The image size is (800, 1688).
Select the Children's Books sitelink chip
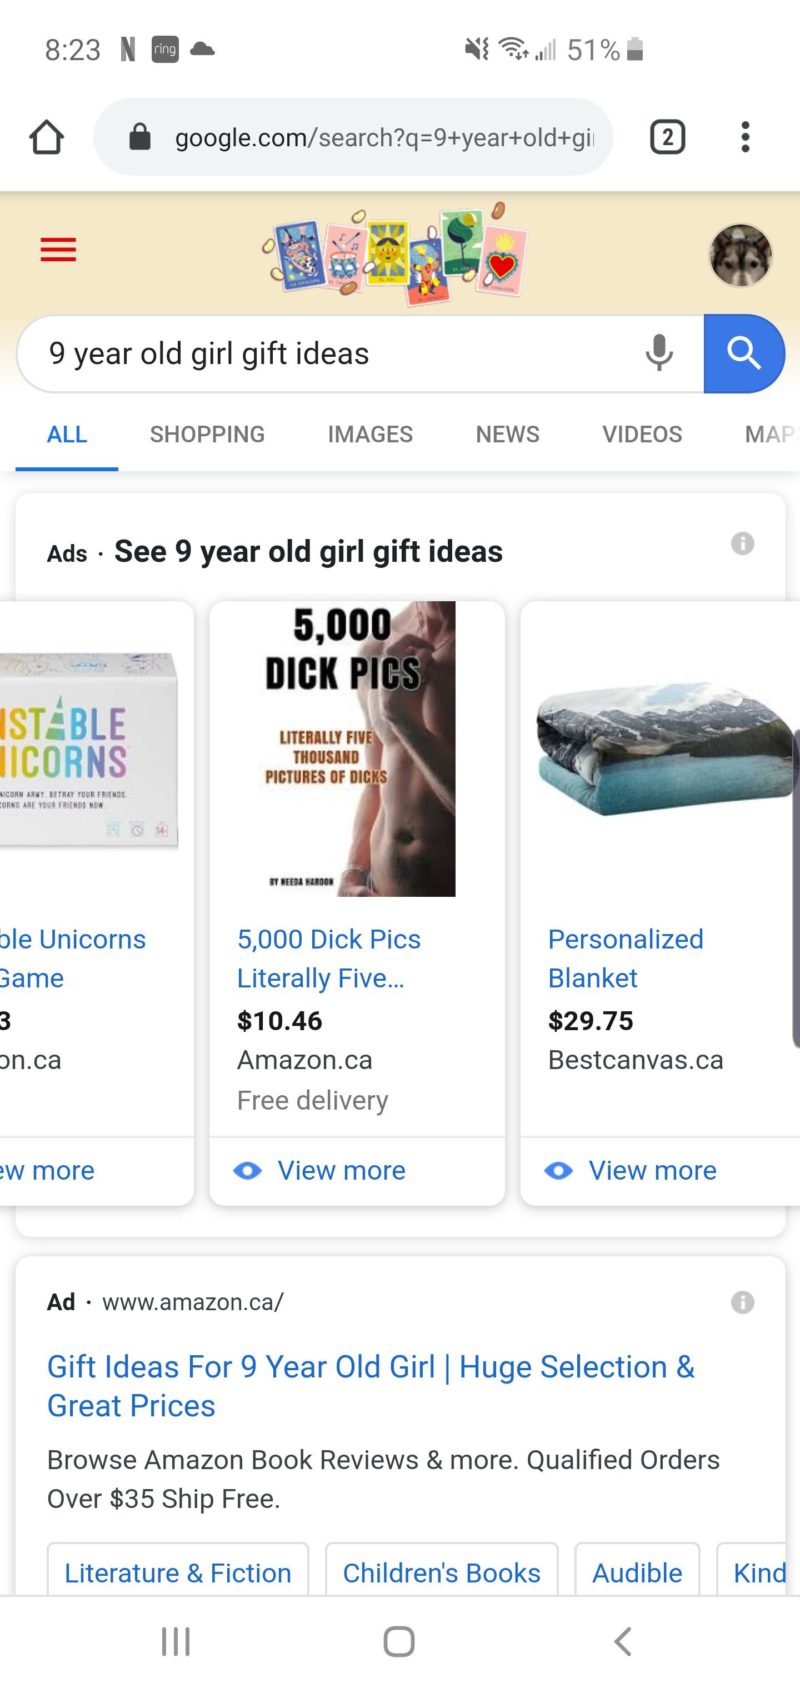(441, 1572)
